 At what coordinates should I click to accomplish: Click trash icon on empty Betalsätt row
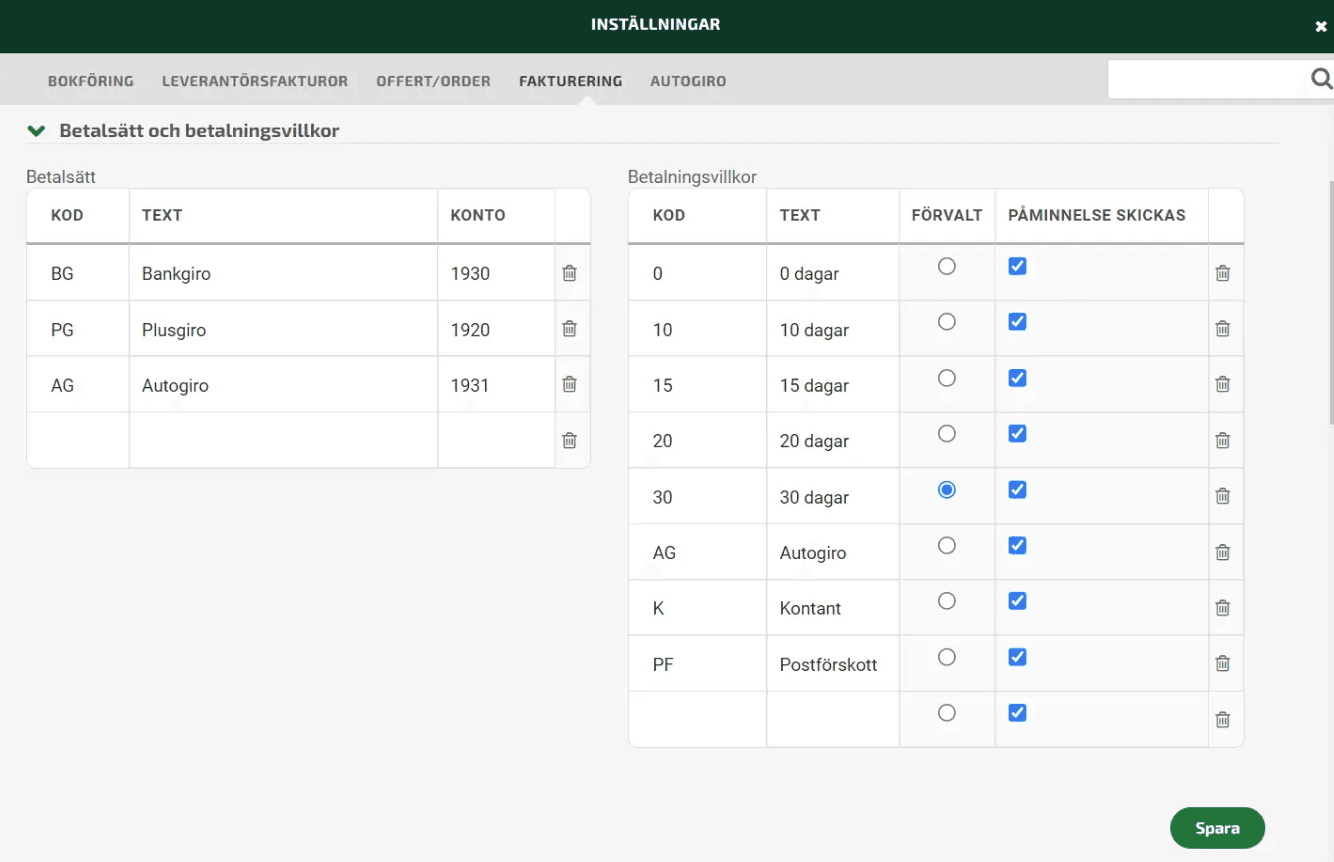pos(570,440)
